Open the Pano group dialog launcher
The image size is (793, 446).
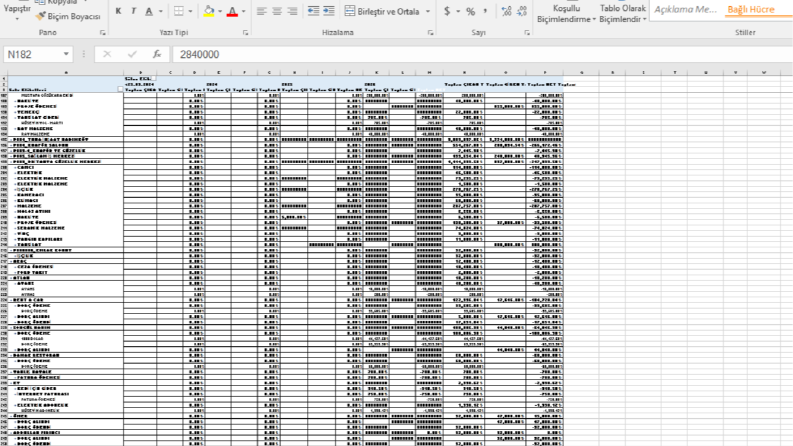click(103, 33)
